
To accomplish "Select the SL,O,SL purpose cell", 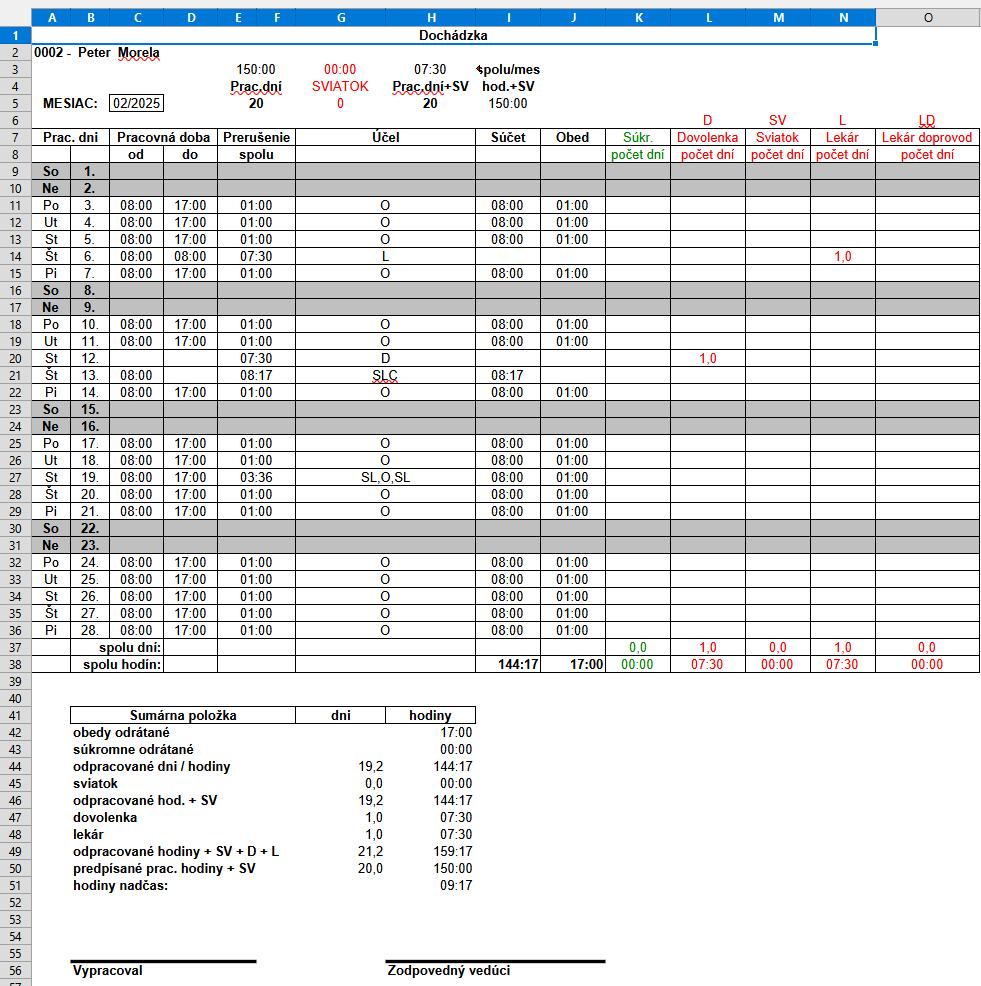I will 385,477.
